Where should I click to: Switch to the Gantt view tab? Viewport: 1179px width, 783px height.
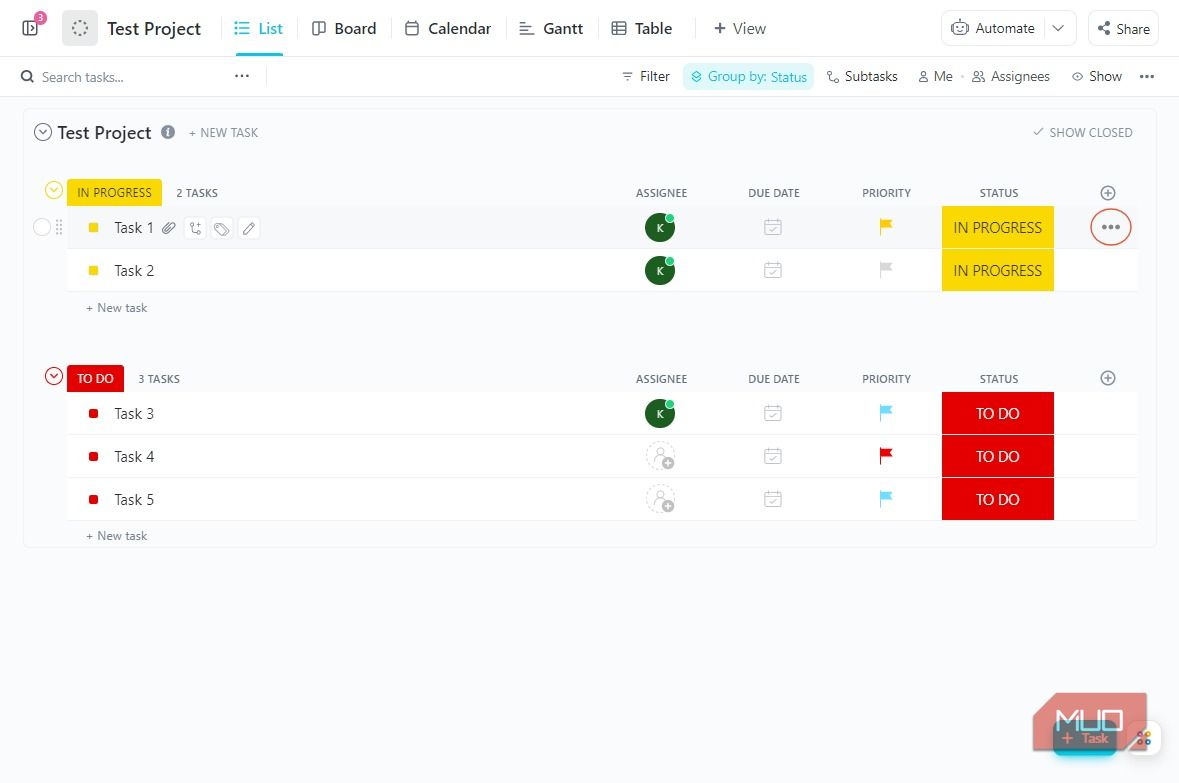[551, 29]
